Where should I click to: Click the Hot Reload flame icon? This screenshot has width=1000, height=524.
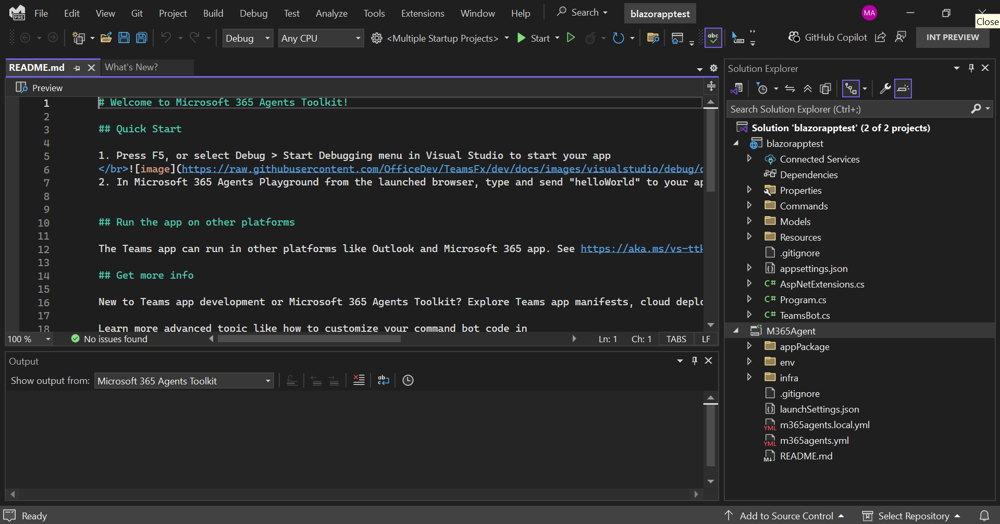tap(591, 38)
